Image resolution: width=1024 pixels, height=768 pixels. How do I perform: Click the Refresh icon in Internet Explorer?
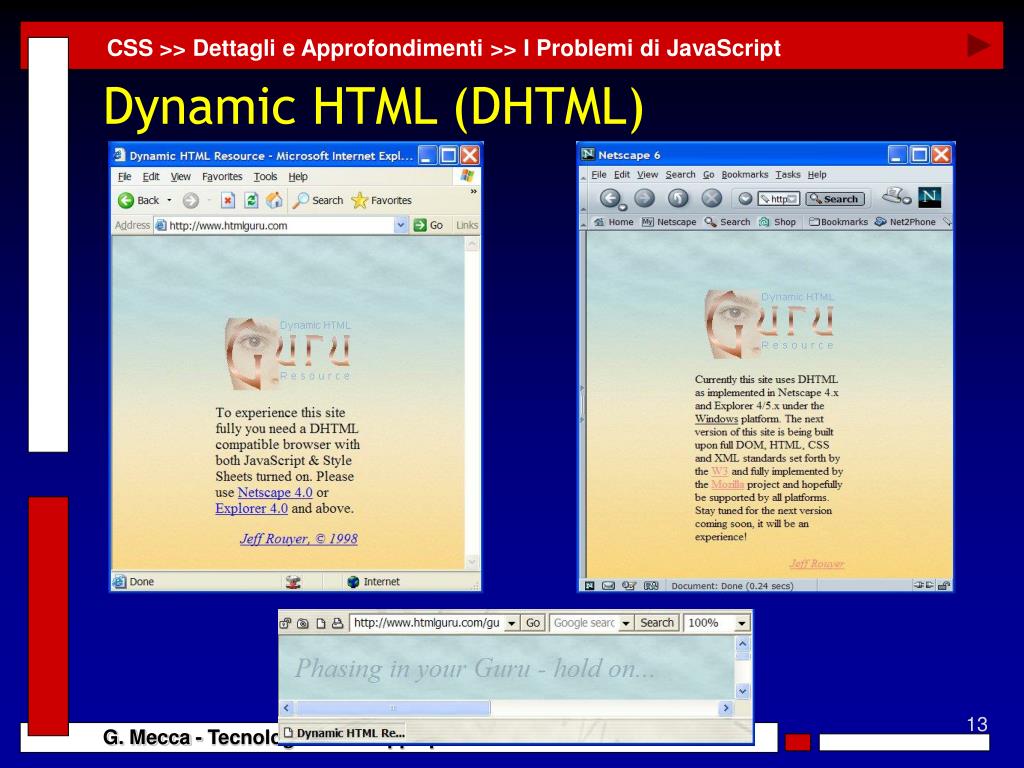tap(251, 200)
